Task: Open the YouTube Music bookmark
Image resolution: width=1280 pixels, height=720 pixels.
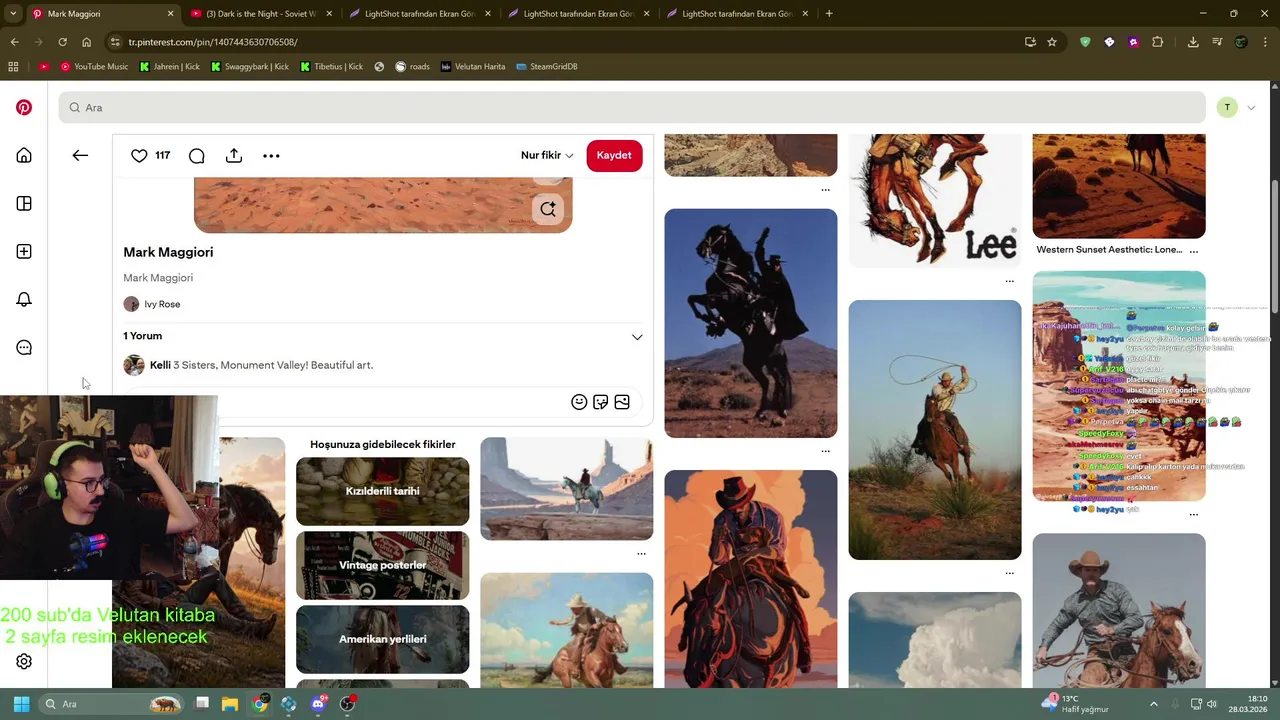Action: tap(94, 66)
